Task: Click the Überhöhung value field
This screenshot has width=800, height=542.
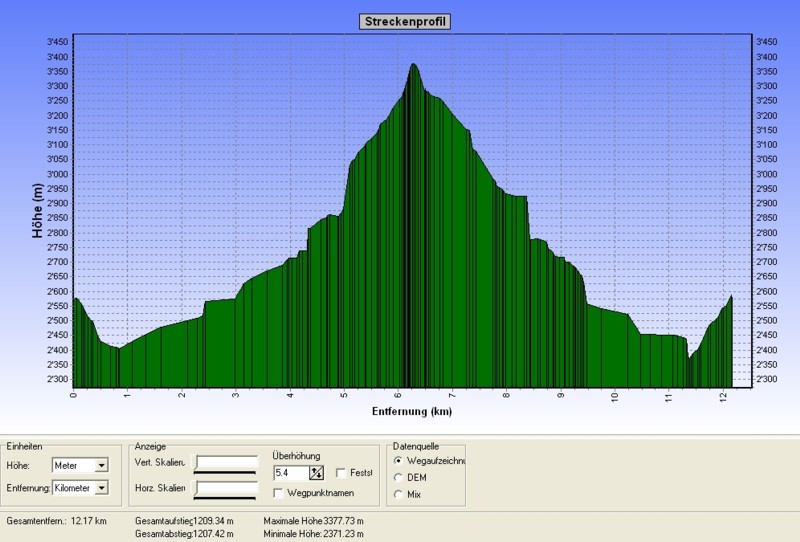Action: (x=290, y=473)
